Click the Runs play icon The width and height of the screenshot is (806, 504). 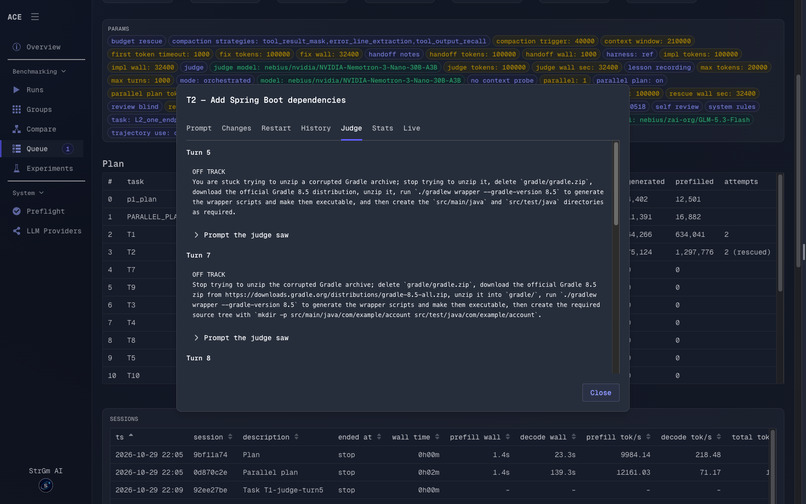[16, 89]
